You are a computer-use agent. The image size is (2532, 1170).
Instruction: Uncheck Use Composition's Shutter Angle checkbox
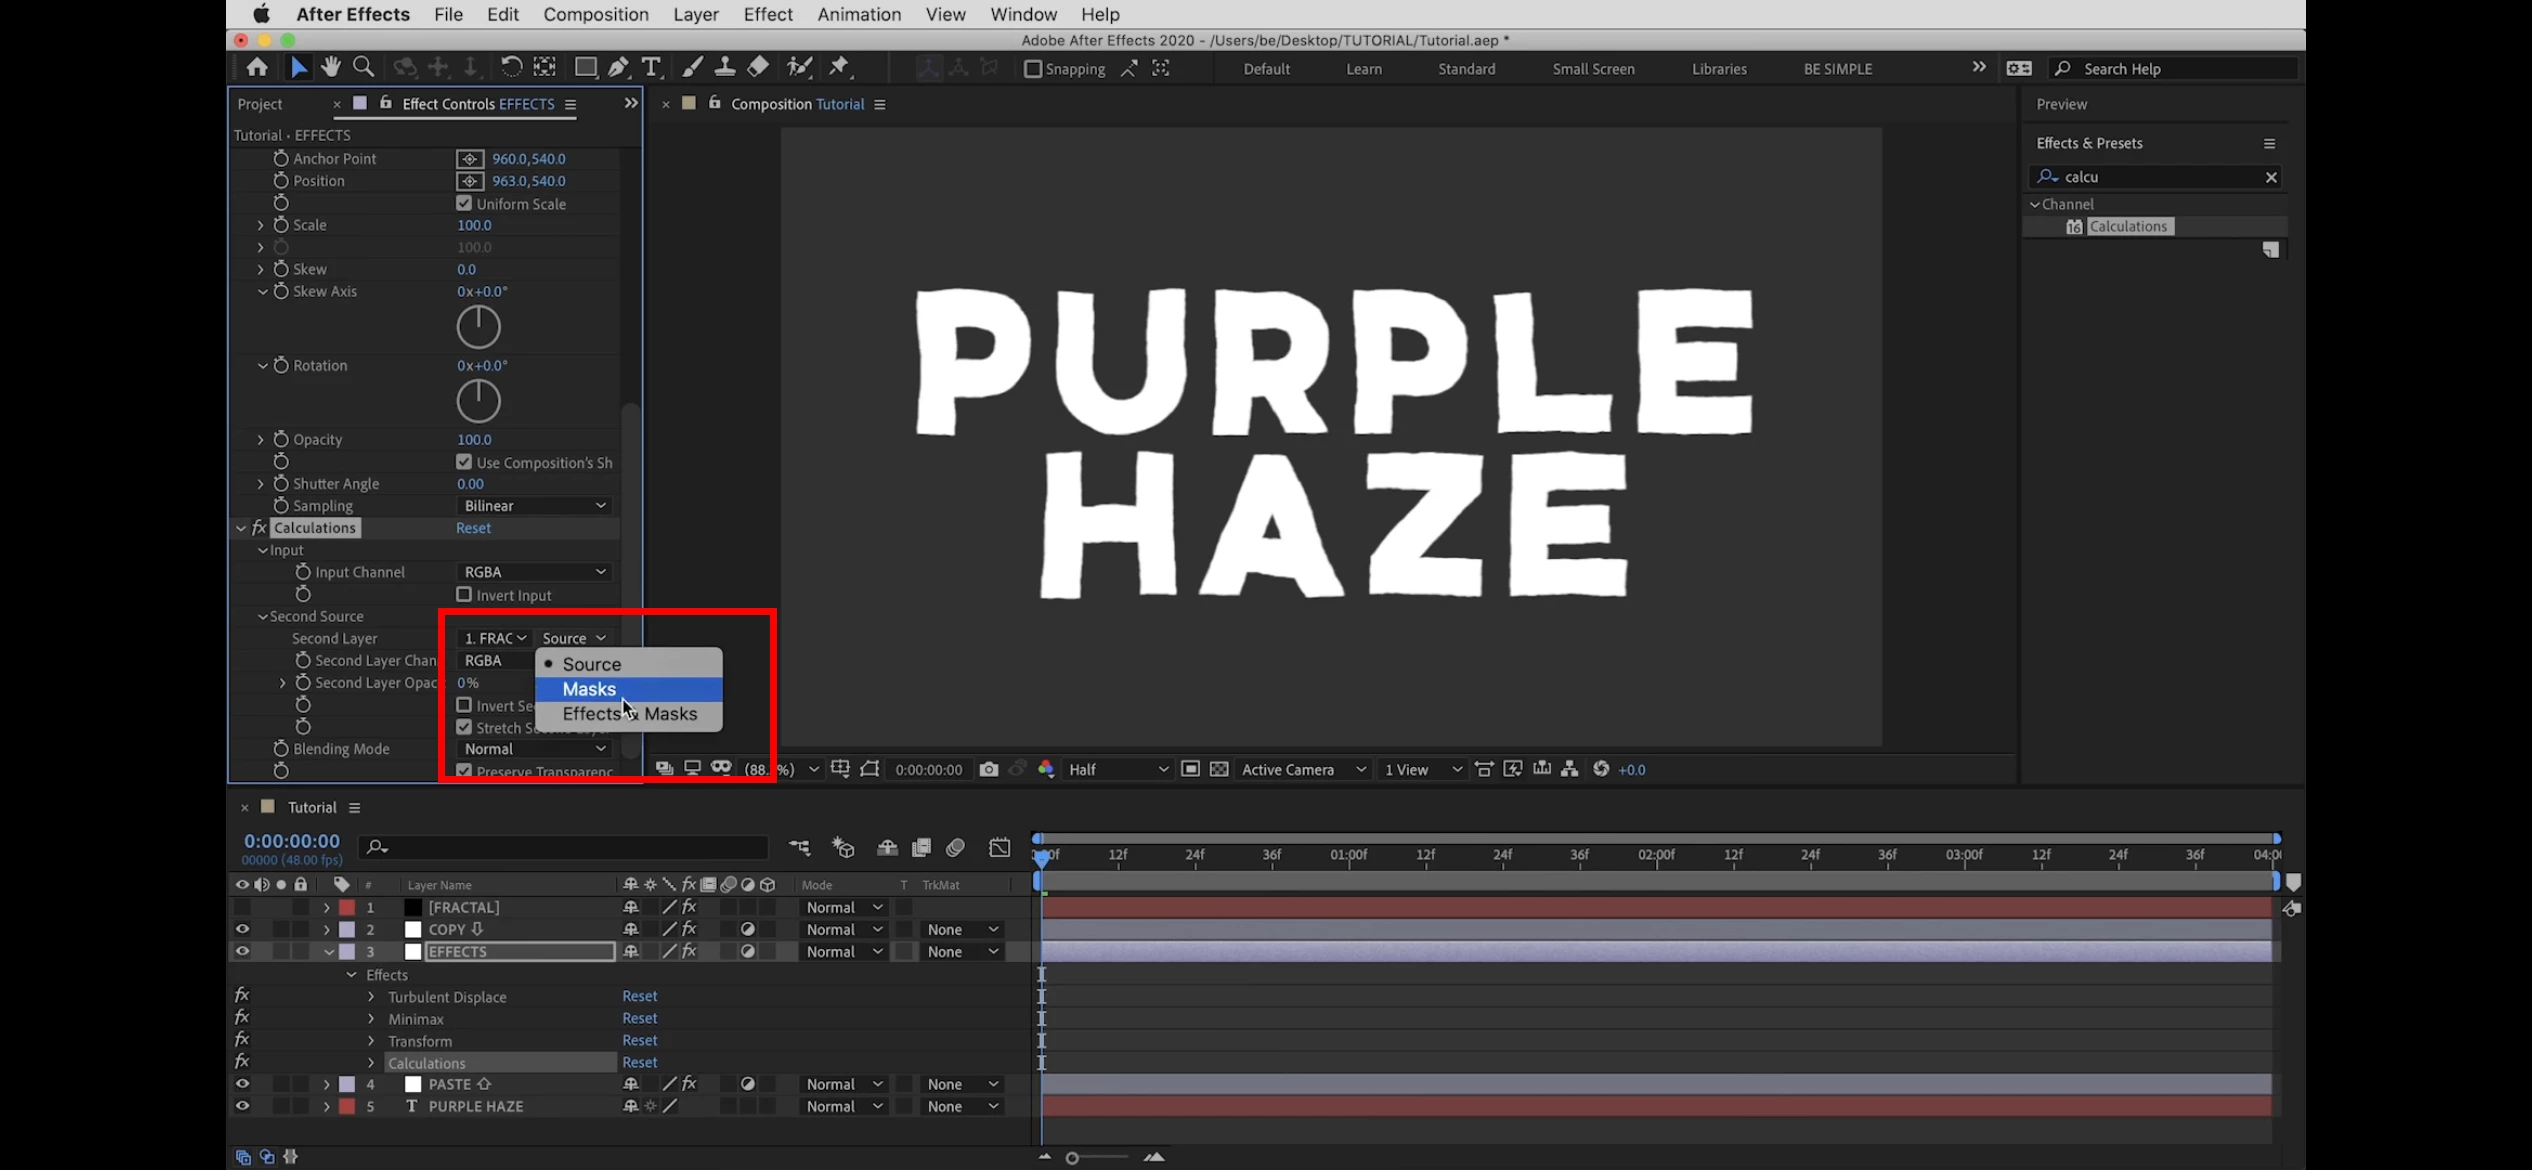464,462
